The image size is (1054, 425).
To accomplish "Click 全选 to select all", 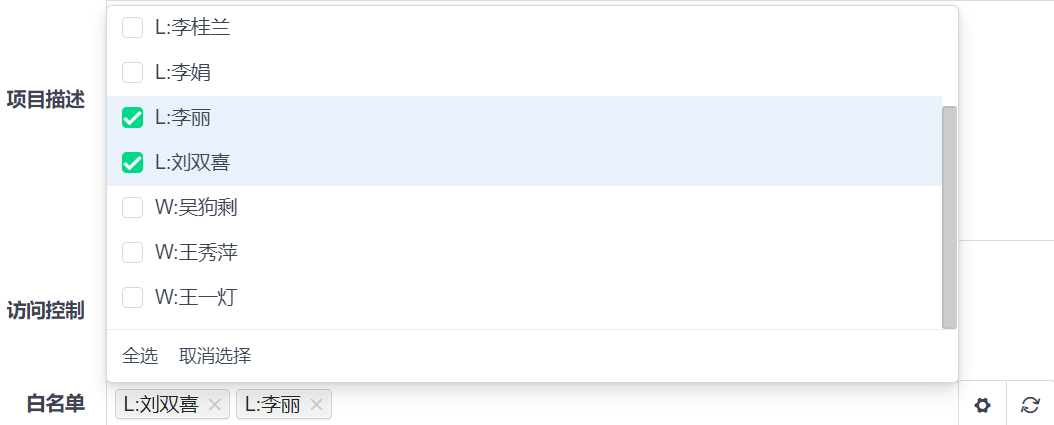I will point(140,356).
